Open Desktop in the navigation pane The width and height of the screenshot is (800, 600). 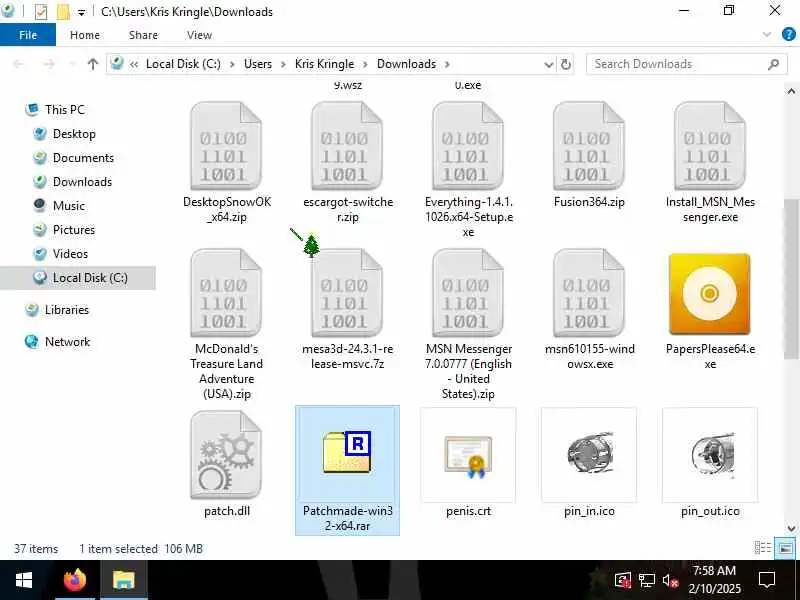(74, 134)
